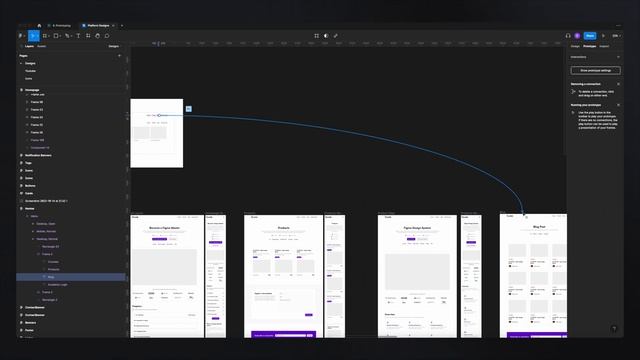Select the Frame 5 layer
This screenshot has height=360, width=640.
[x=47, y=292]
